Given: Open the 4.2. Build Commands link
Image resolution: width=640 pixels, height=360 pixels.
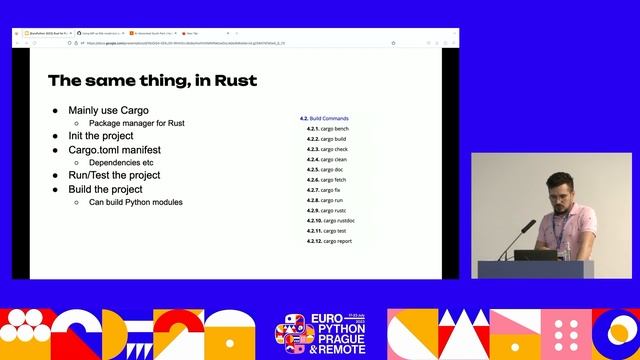Looking at the screenshot, I should (x=324, y=118).
